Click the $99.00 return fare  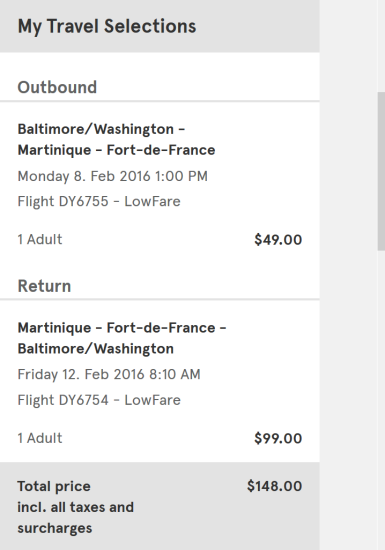(x=278, y=438)
